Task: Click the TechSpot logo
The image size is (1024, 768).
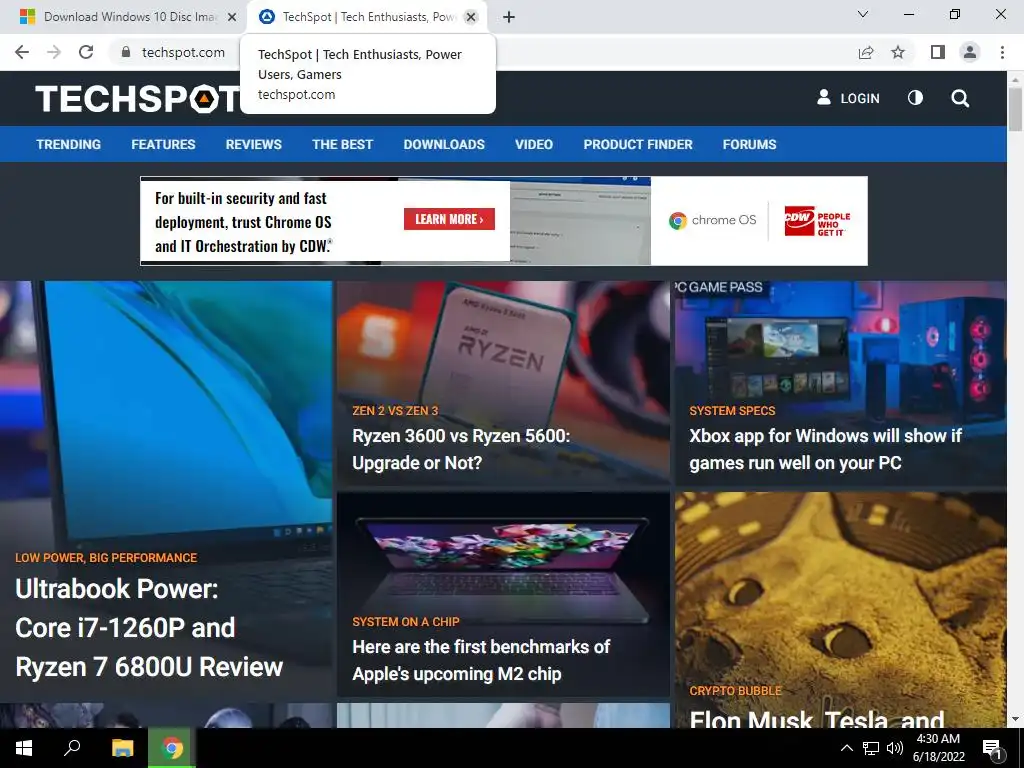Action: point(138,99)
